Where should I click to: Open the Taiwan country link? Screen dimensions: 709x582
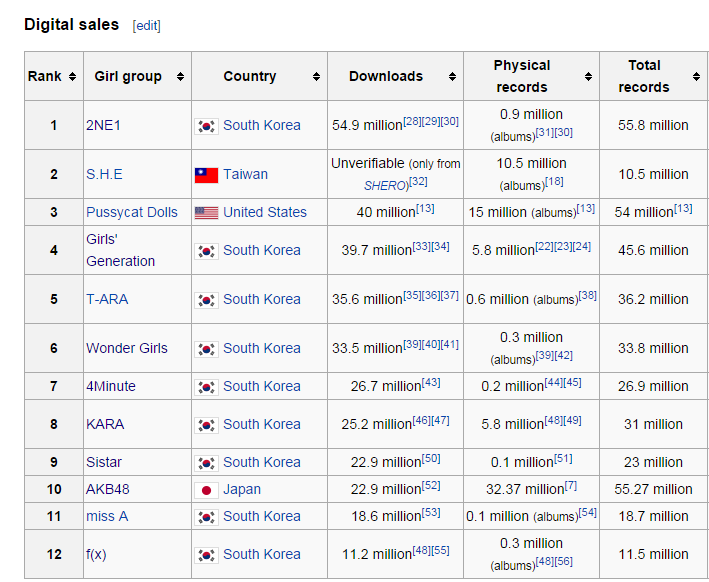[246, 174]
